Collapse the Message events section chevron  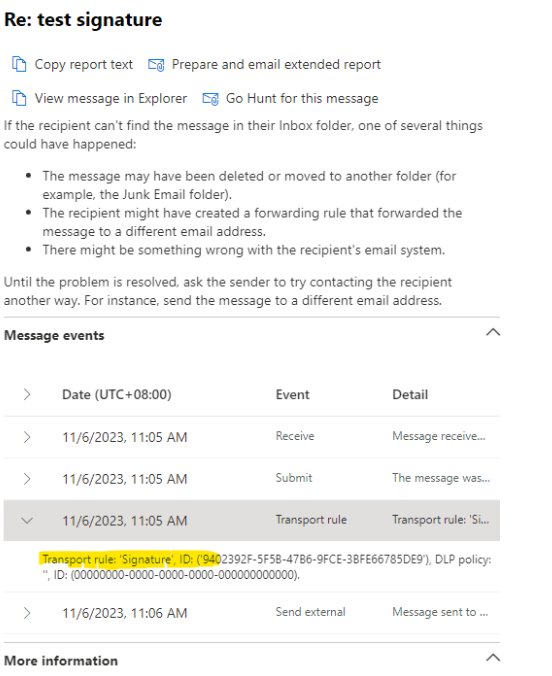[x=493, y=332]
